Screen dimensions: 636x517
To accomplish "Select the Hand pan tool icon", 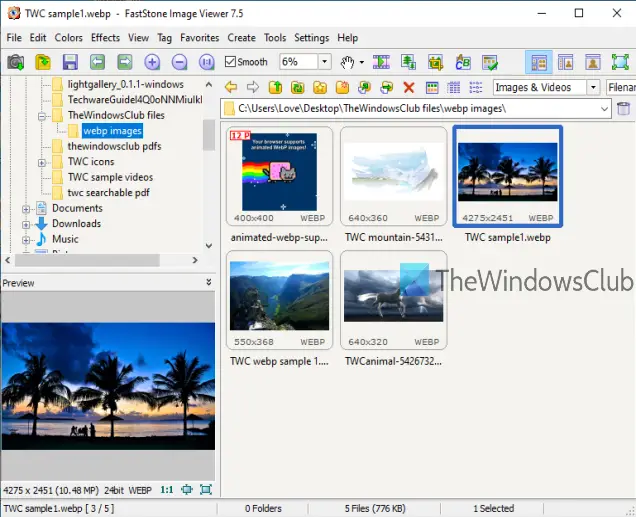I will click(x=347, y=62).
